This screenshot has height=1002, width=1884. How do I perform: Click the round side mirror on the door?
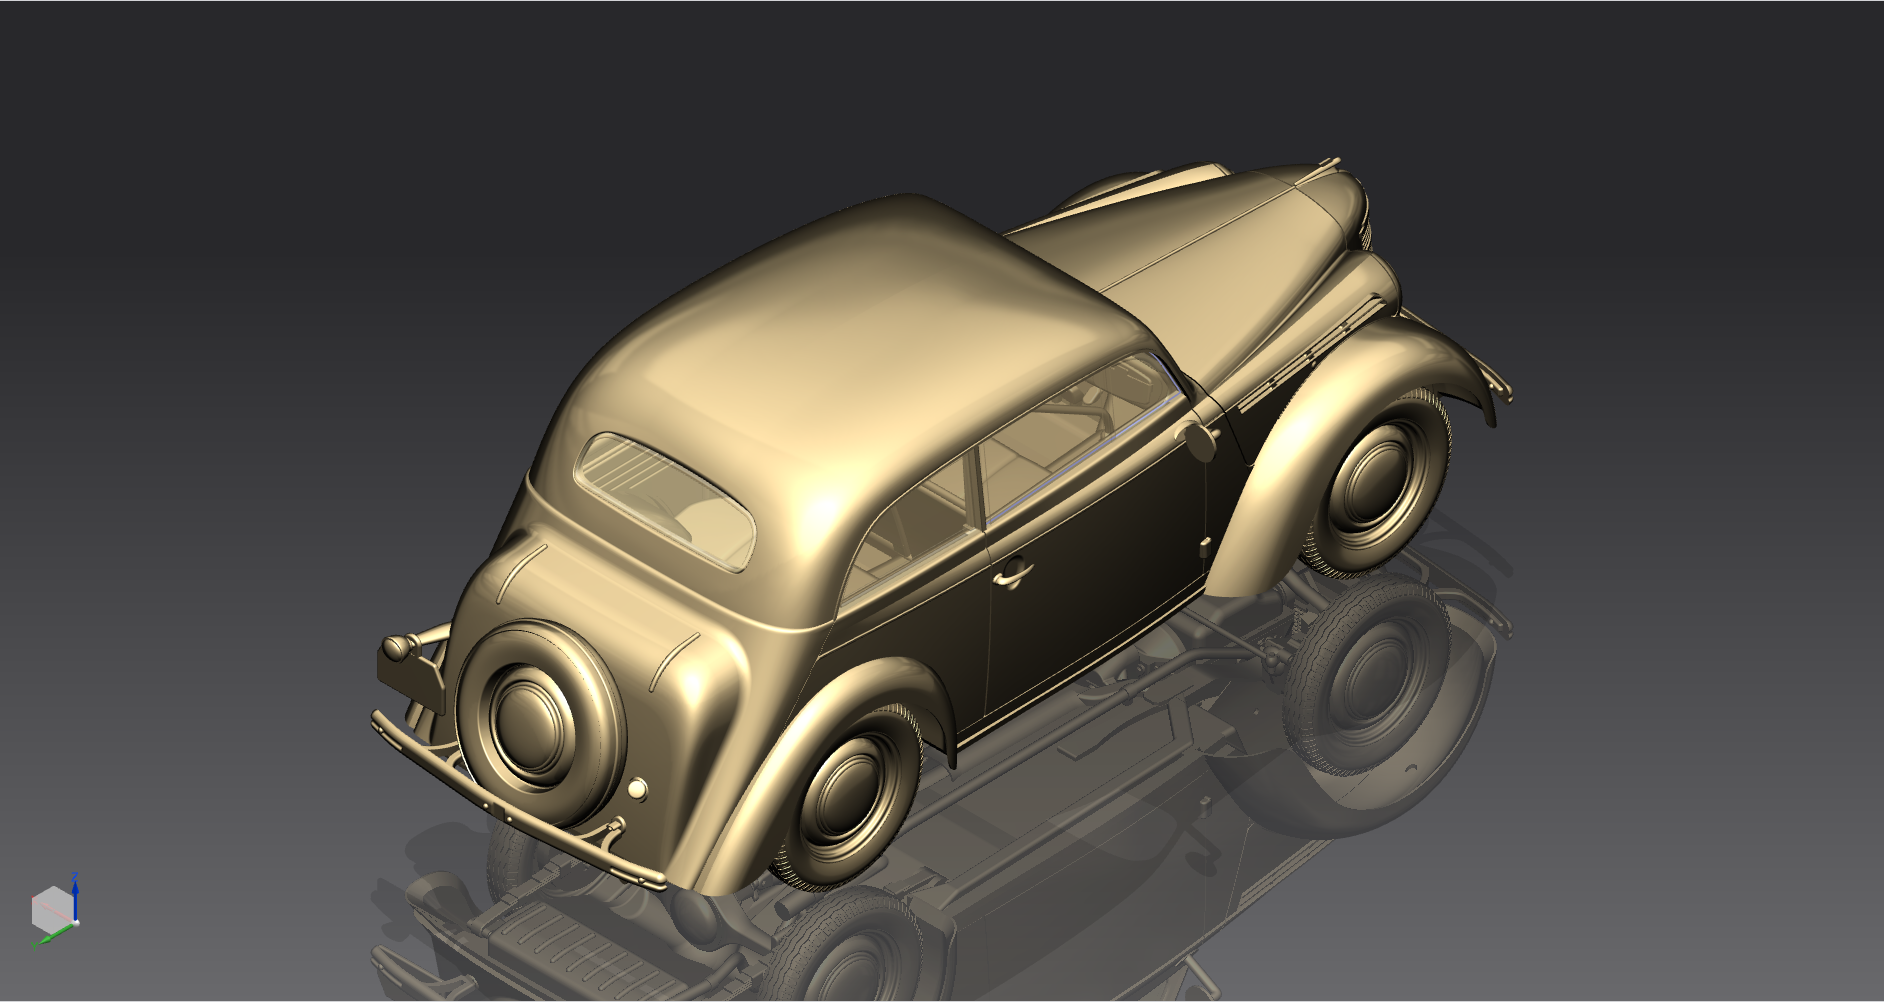coord(1197,439)
